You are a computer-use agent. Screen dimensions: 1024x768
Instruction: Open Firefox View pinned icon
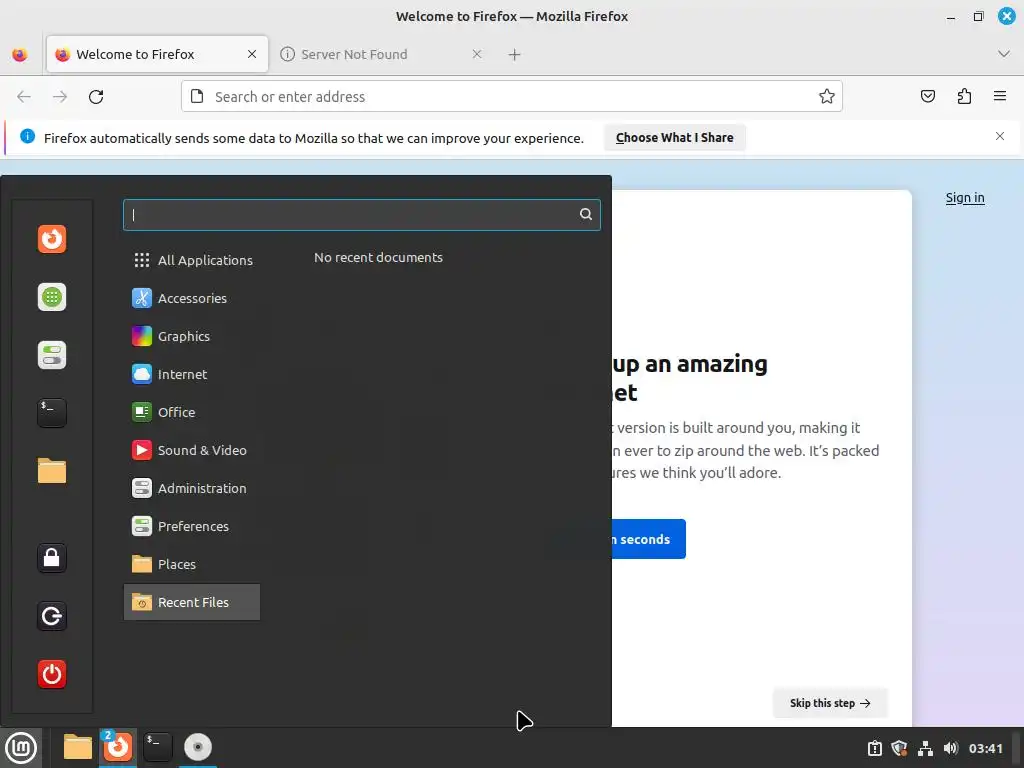tap(20, 54)
